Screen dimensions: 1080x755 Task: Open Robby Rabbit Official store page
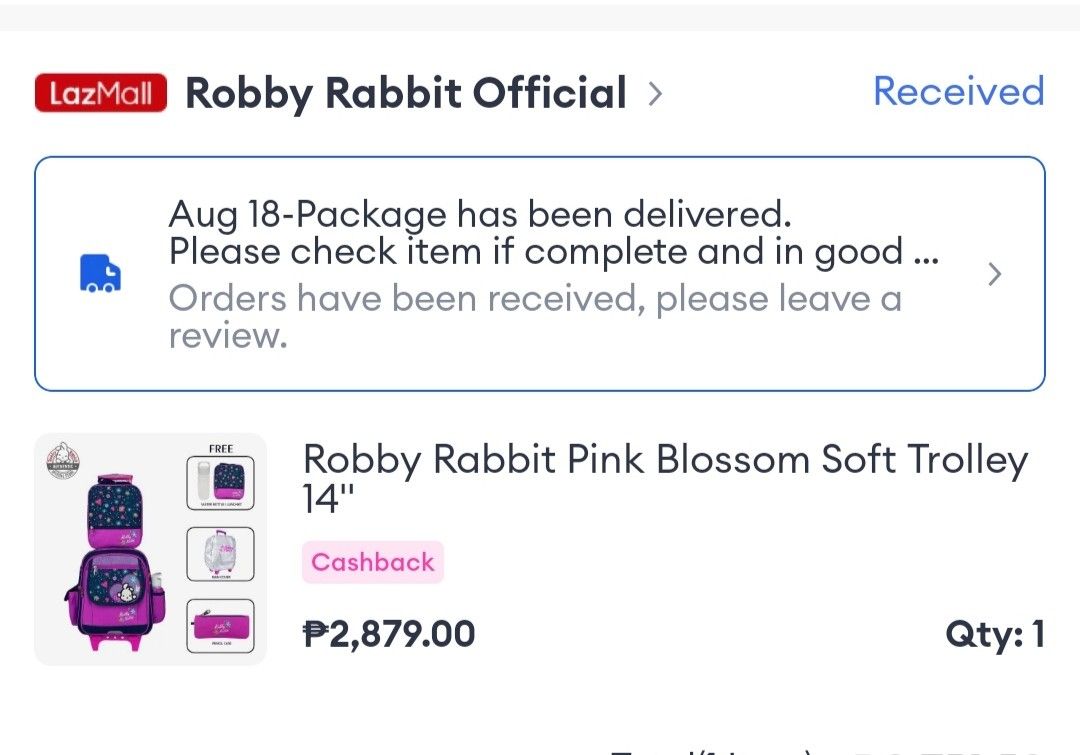click(x=404, y=93)
